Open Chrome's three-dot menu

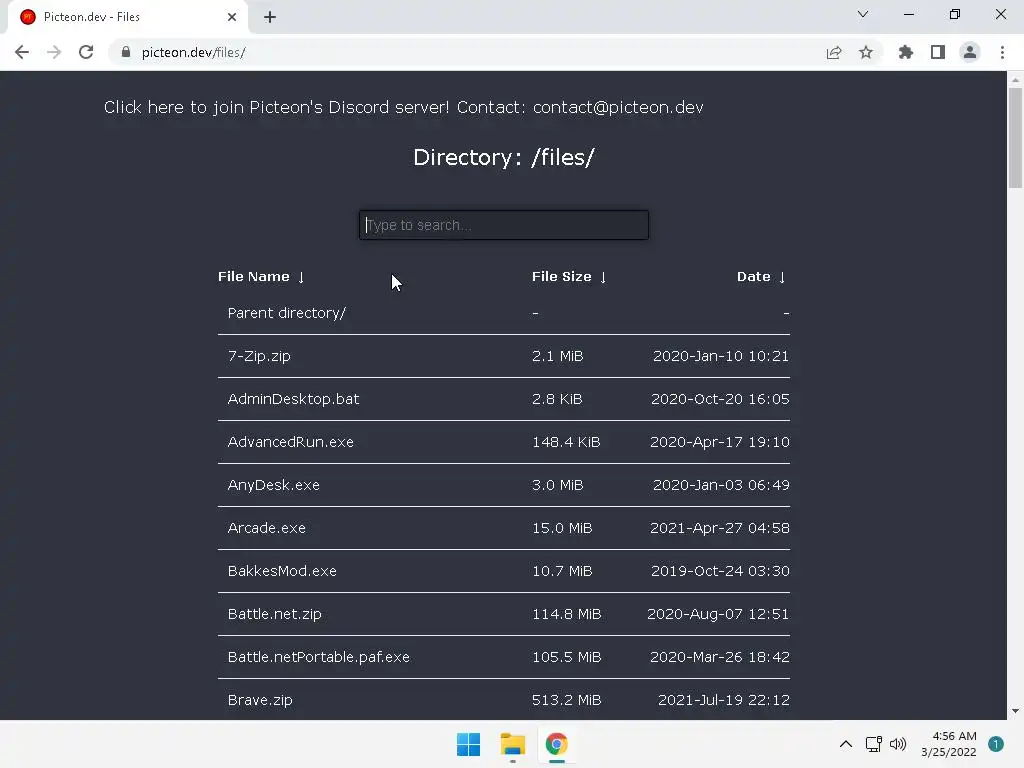1002,52
